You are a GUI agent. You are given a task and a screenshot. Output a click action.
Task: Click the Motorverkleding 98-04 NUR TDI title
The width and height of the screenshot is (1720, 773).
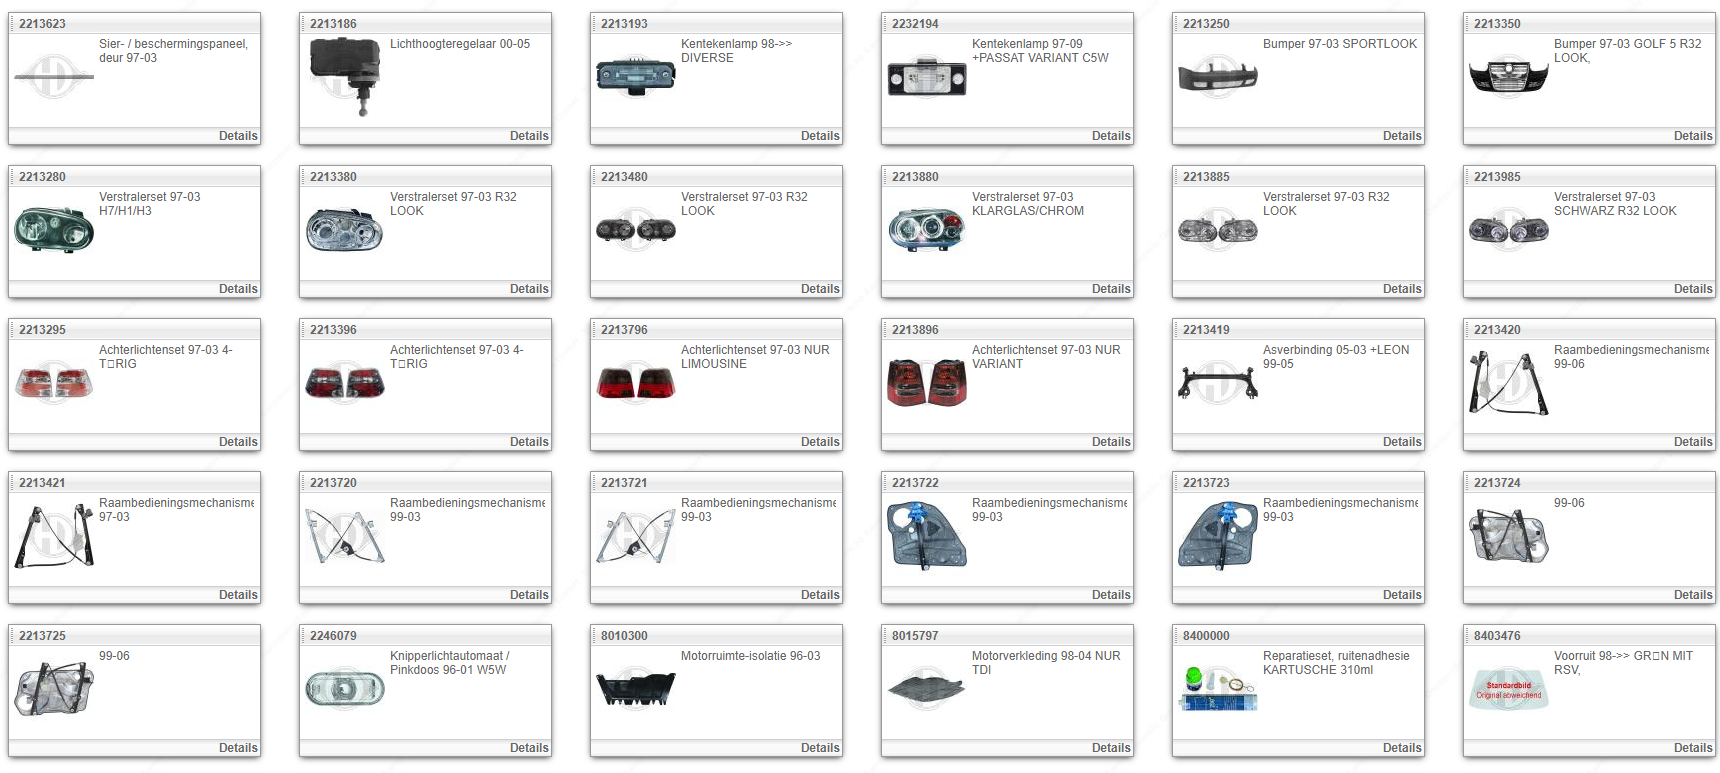pos(1045,663)
